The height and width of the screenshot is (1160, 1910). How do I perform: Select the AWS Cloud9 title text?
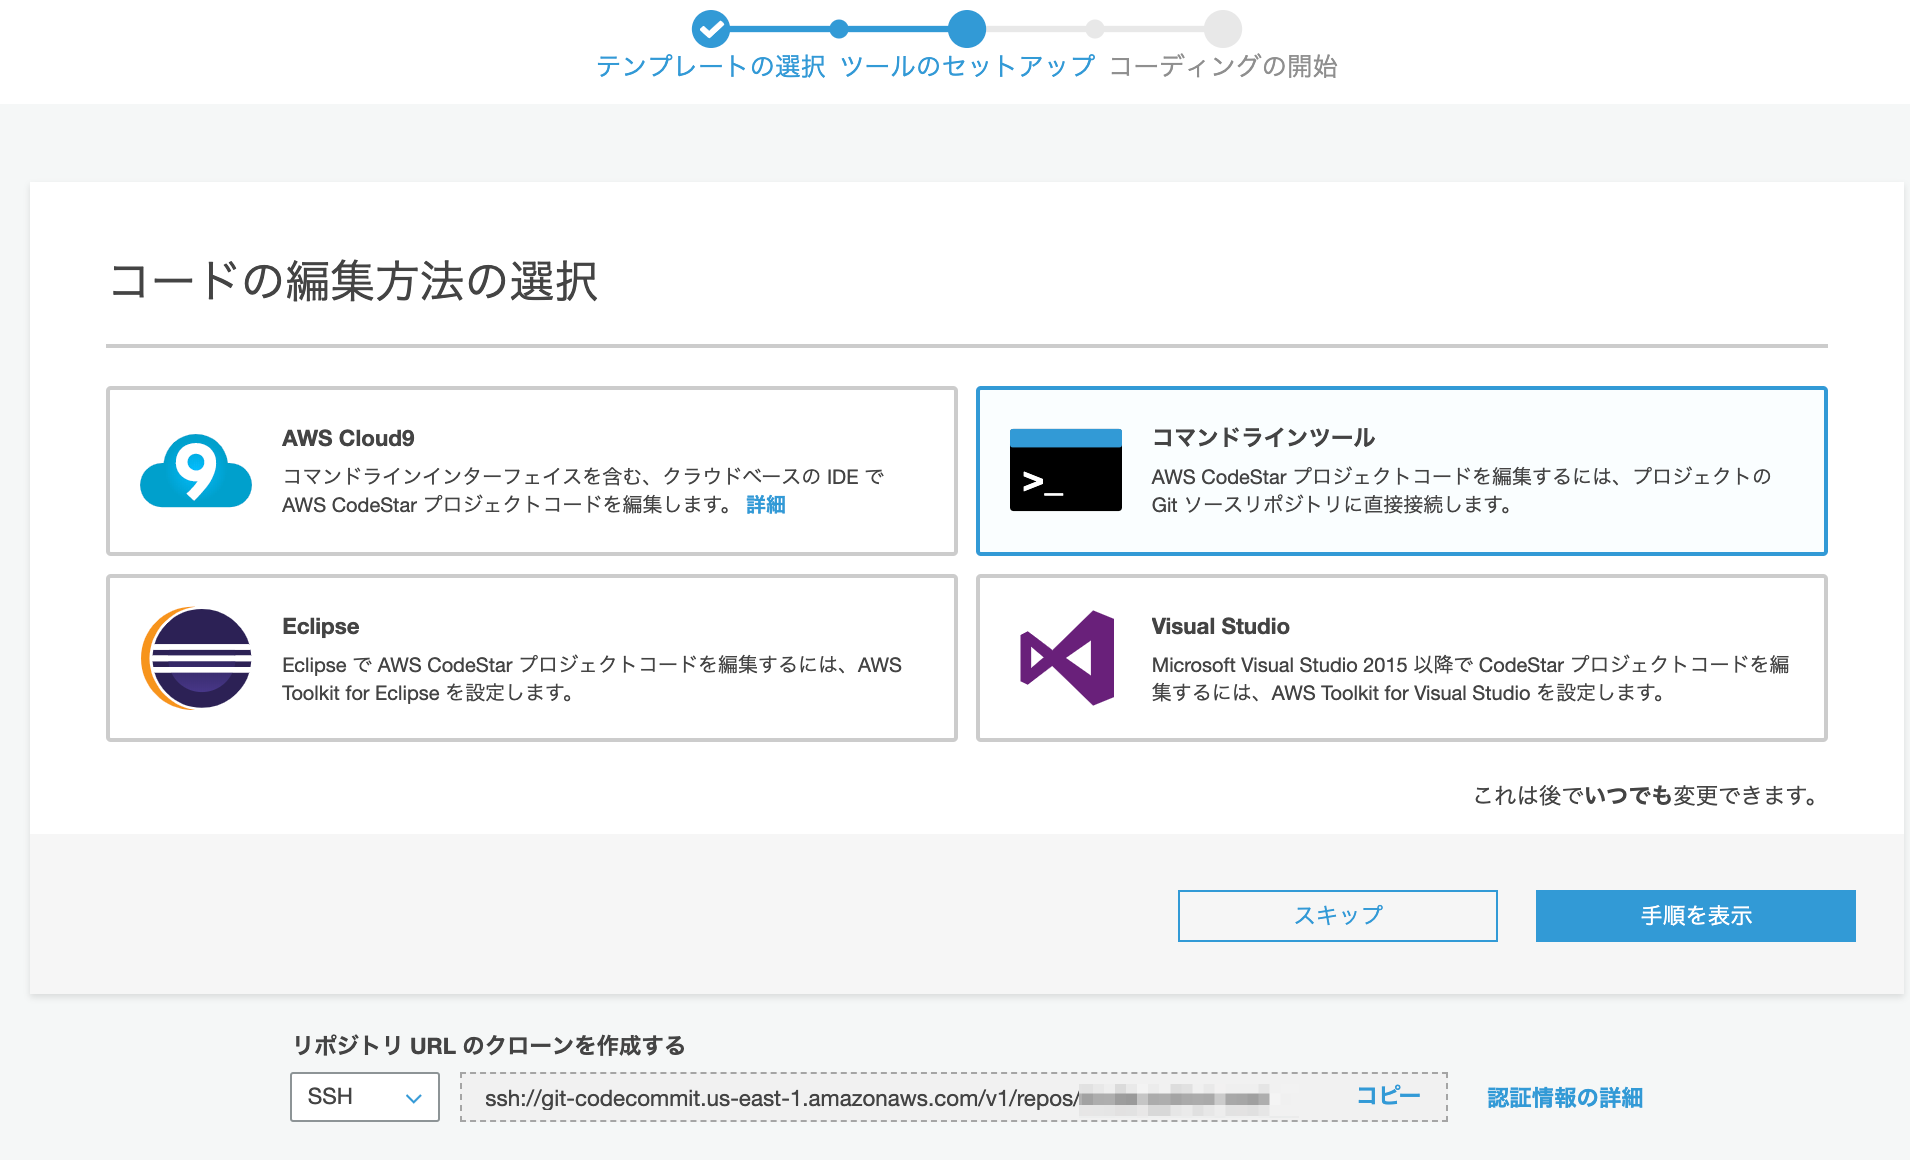click(x=348, y=438)
